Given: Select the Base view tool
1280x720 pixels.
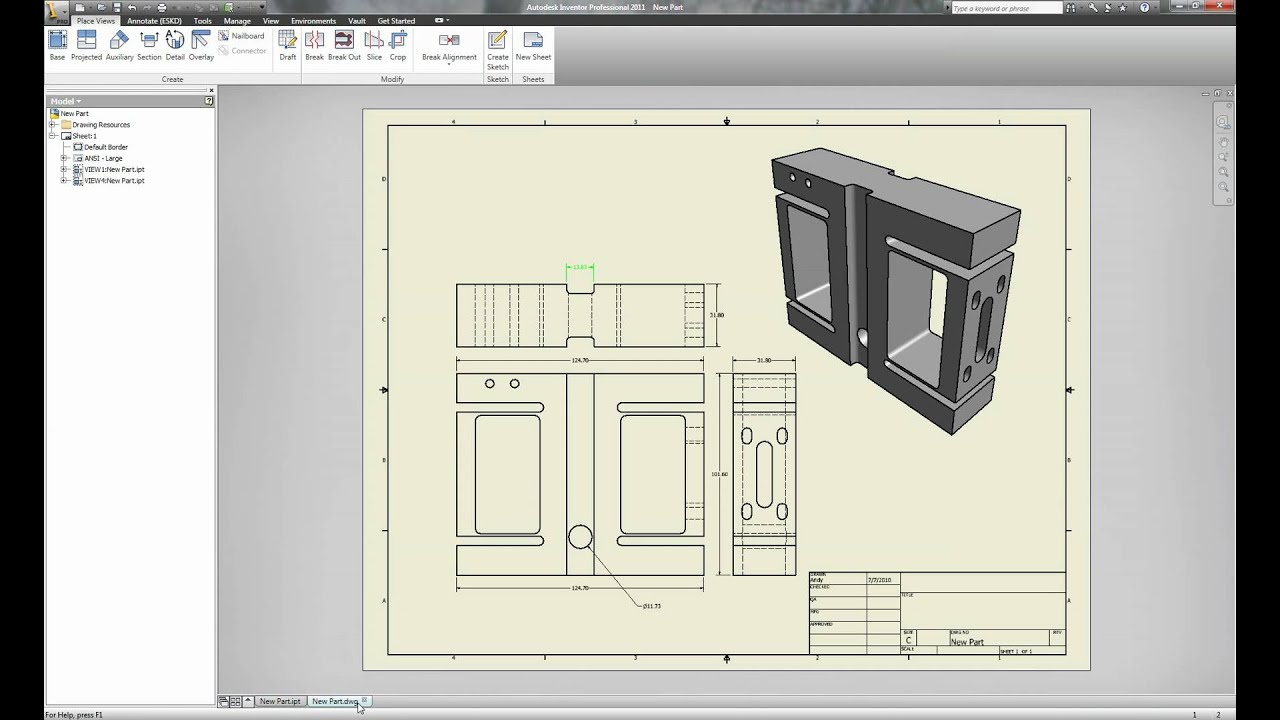Looking at the screenshot, I should (x=57, y=45).
